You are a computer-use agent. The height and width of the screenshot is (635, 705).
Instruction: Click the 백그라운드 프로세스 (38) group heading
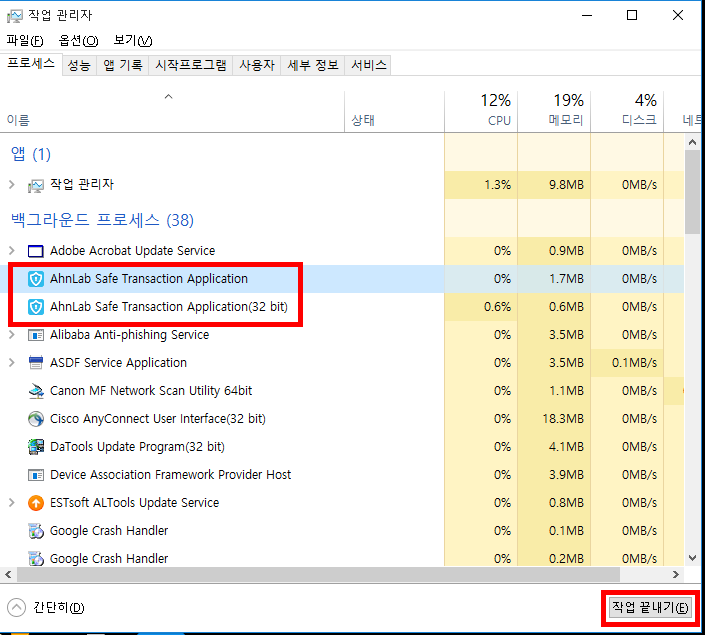click(102, 220)
